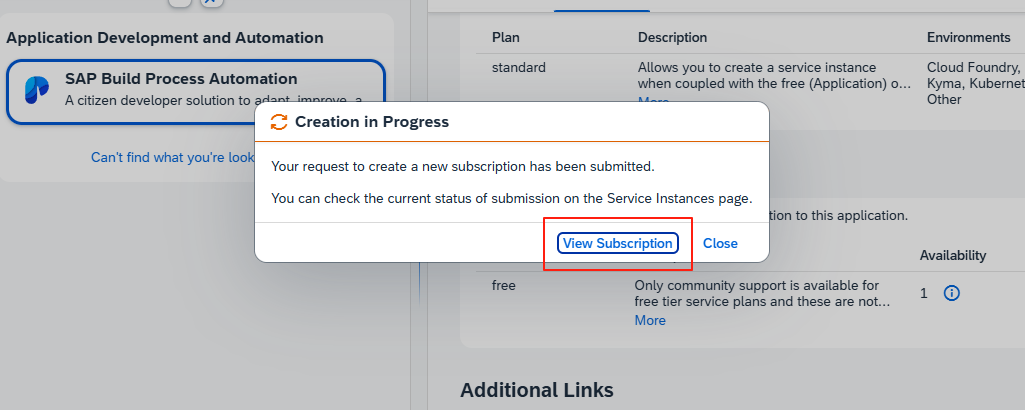Close the Creation in Progress dialog
The height and width of the screenshot is (410, 1025).
click(720, 243)
